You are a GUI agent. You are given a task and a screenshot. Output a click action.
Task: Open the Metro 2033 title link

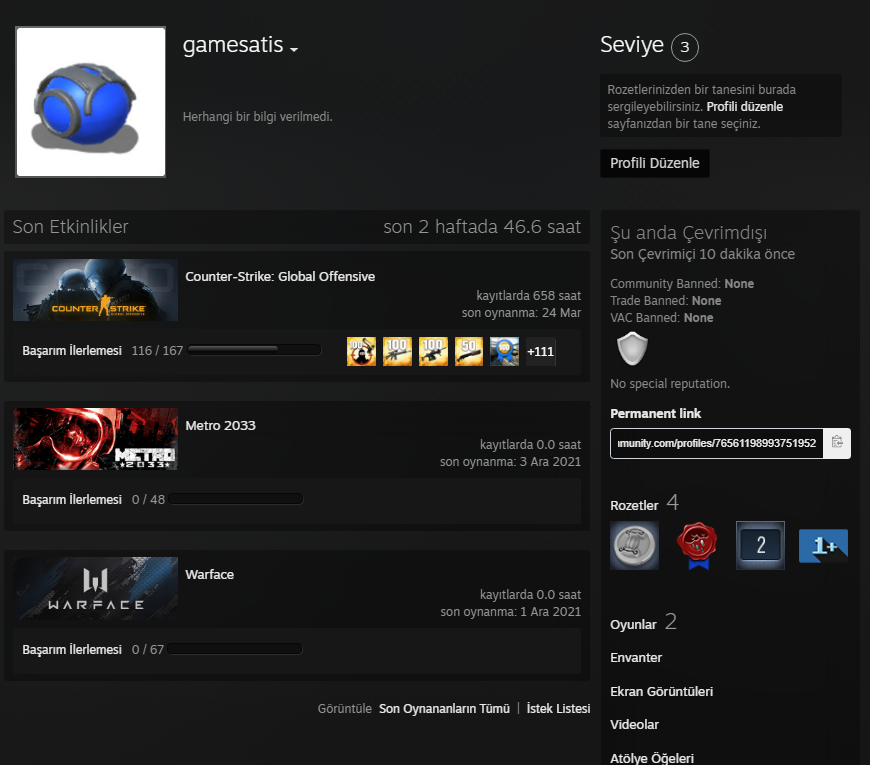click(220, 425)
